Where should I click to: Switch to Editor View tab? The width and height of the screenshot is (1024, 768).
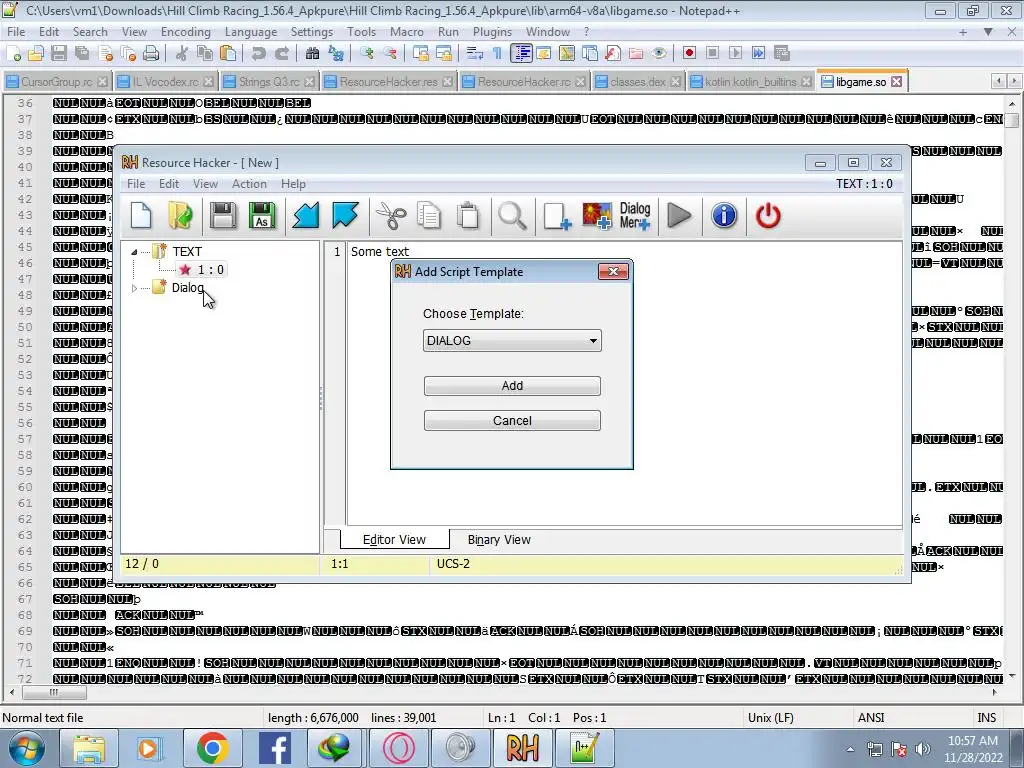[394, 540]
